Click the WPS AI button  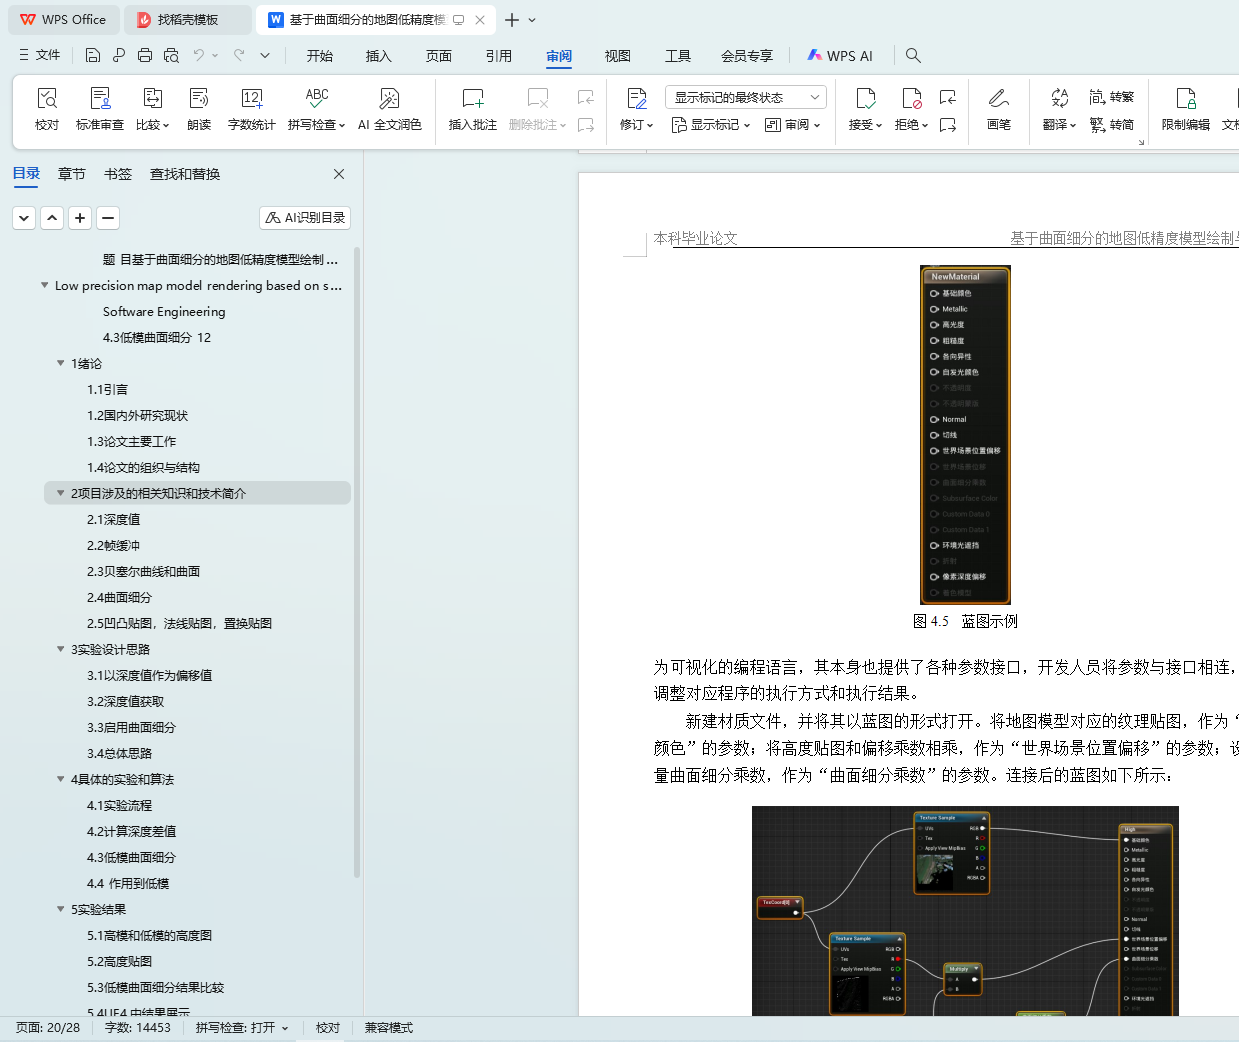click(x=840, y=56)
